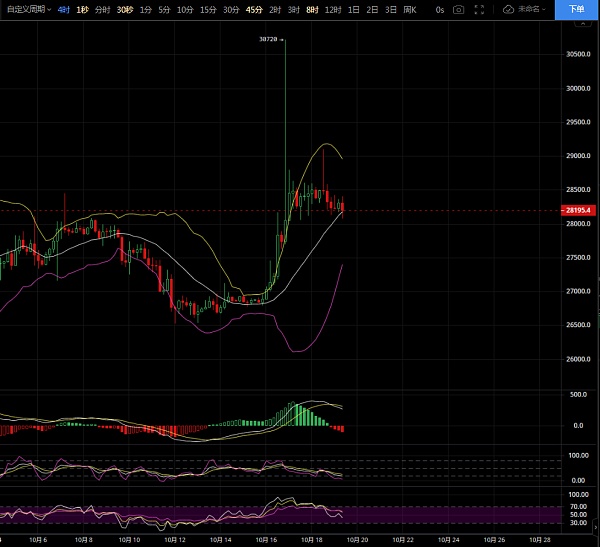Click the 0s countdown indicator
The image size is (600, 547).
(439, 9)
